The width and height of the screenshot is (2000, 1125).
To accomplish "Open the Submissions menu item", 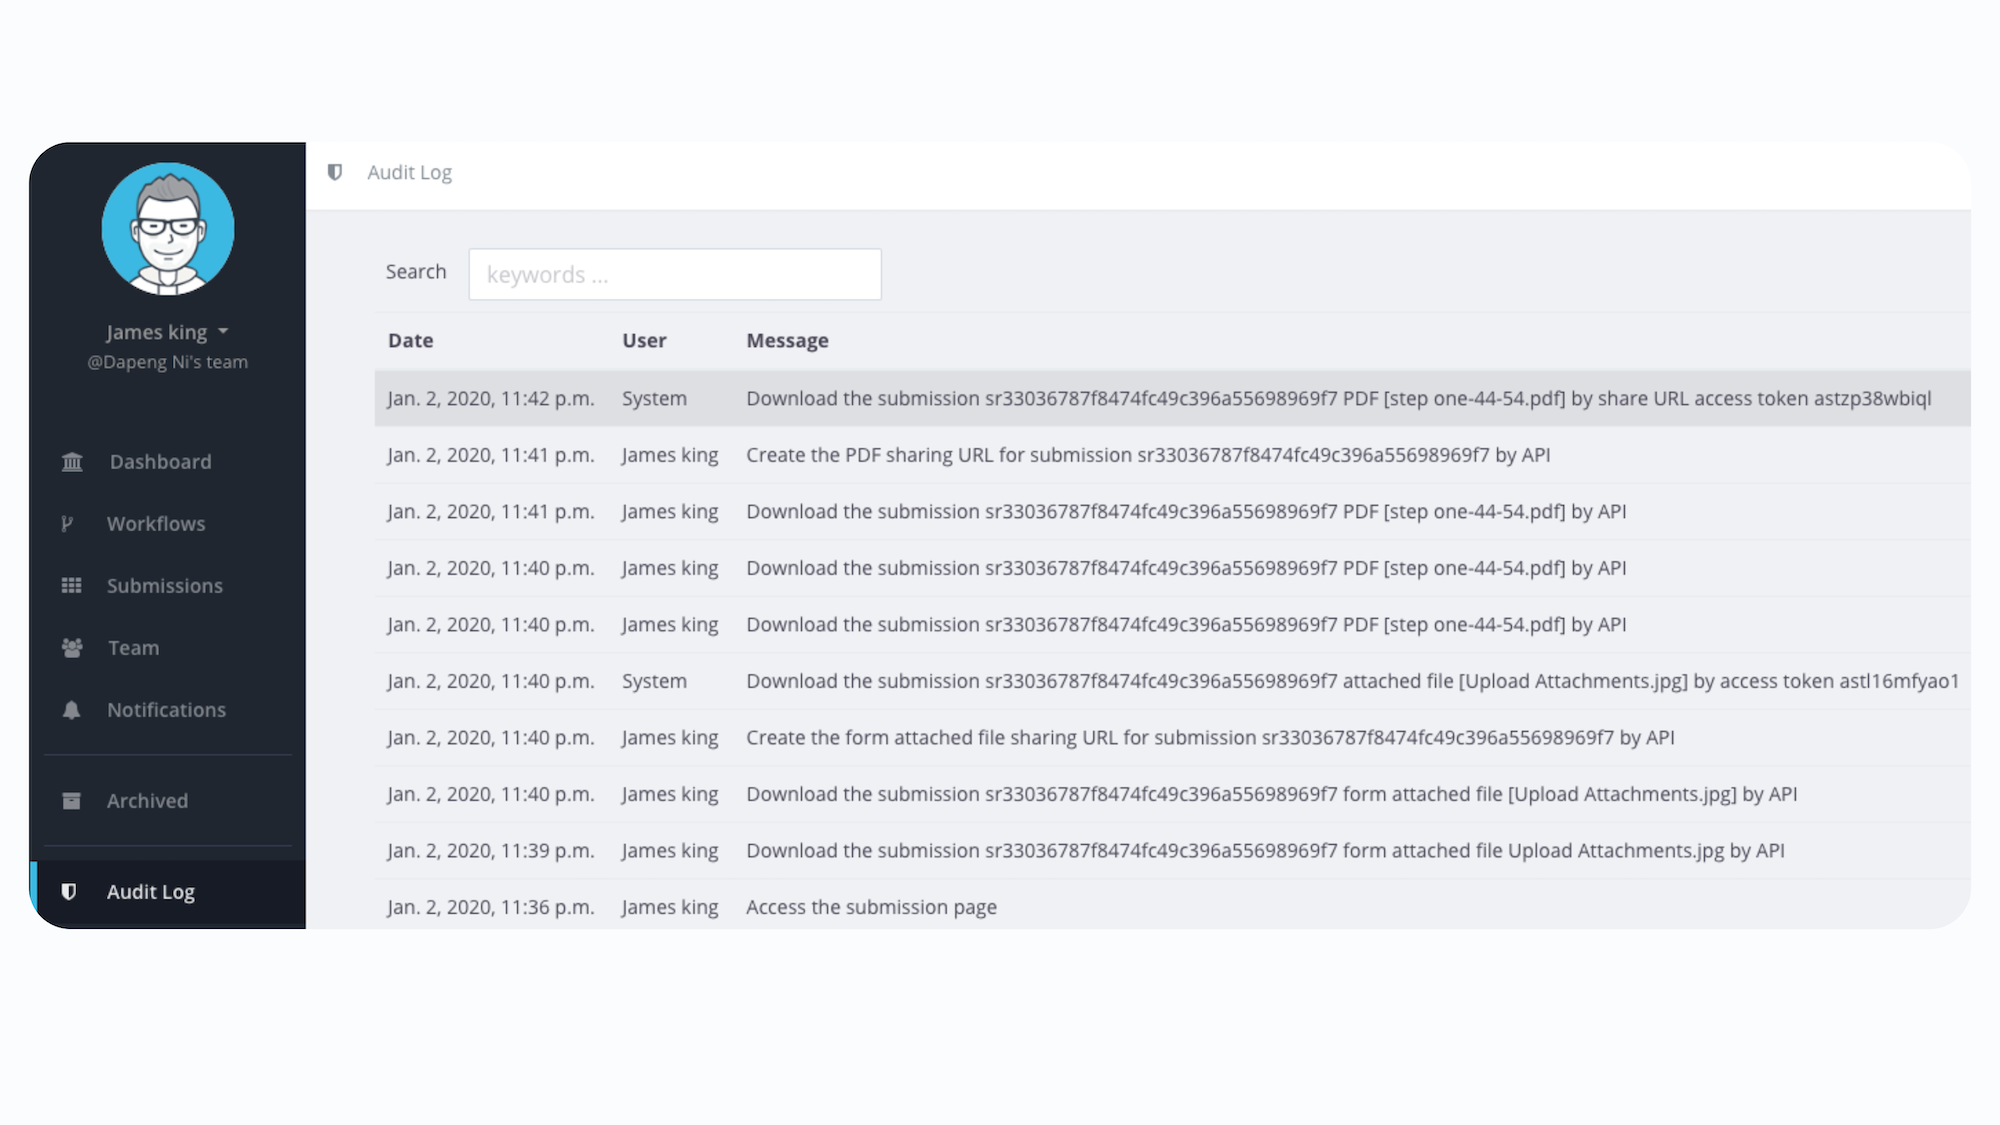I will coord(164,586).
